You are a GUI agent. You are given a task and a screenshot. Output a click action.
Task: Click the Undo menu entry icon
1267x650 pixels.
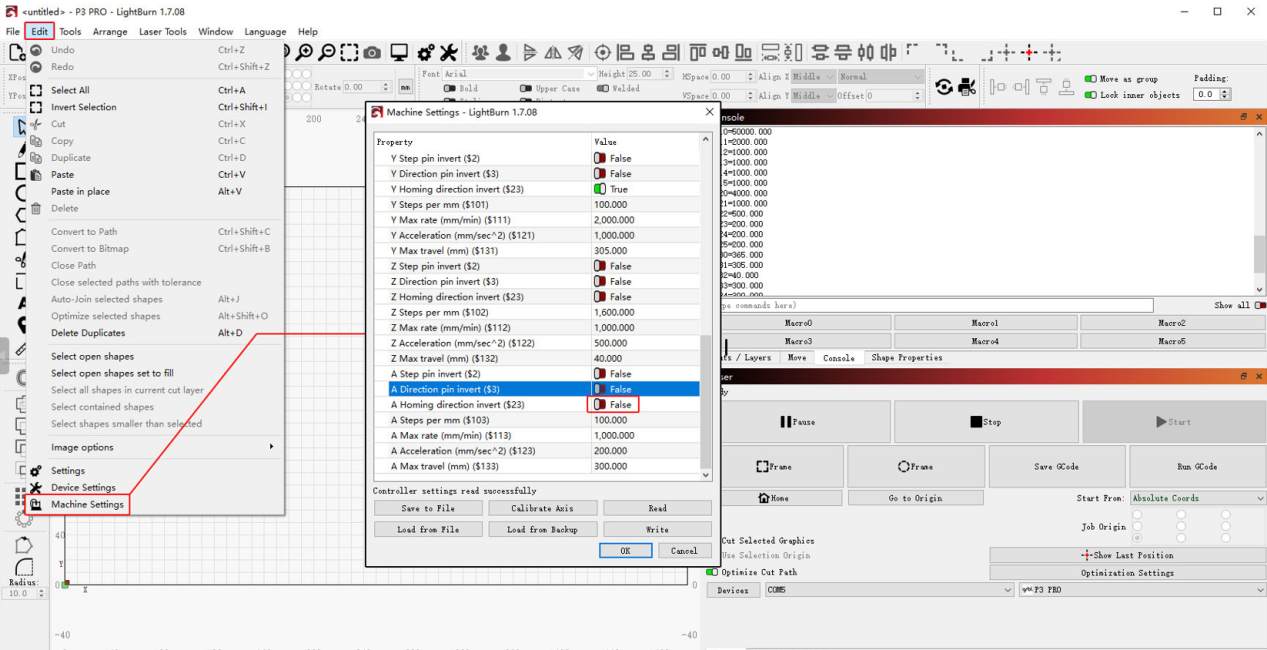point(36,50)
